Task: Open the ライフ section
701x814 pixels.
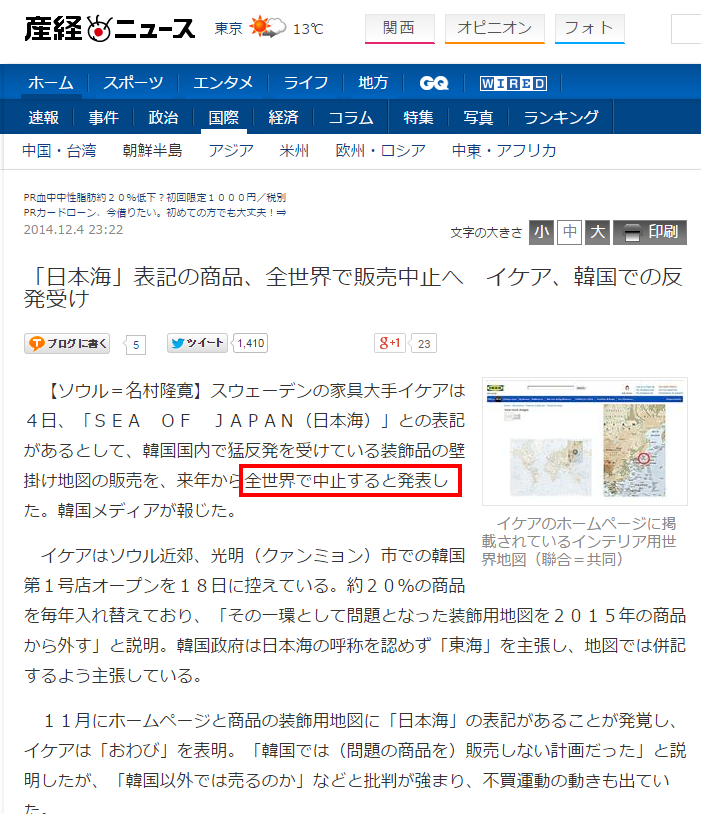Action: pyautogui.click(x=305, y=83)
